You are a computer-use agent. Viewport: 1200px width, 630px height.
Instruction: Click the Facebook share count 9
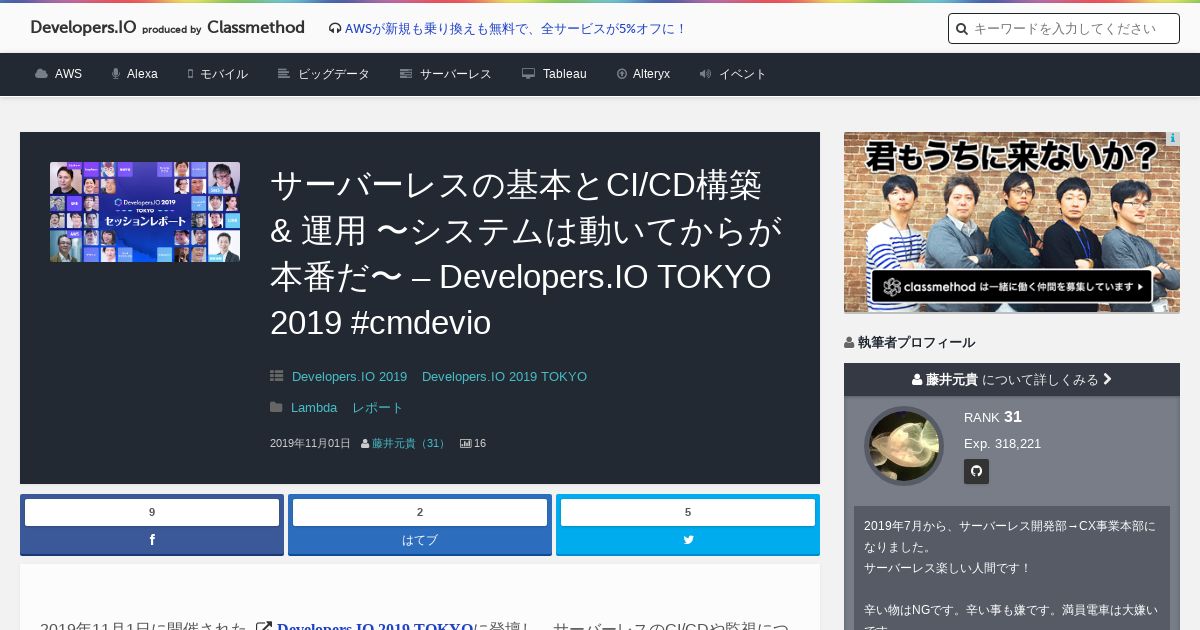(x=152, y=512)
